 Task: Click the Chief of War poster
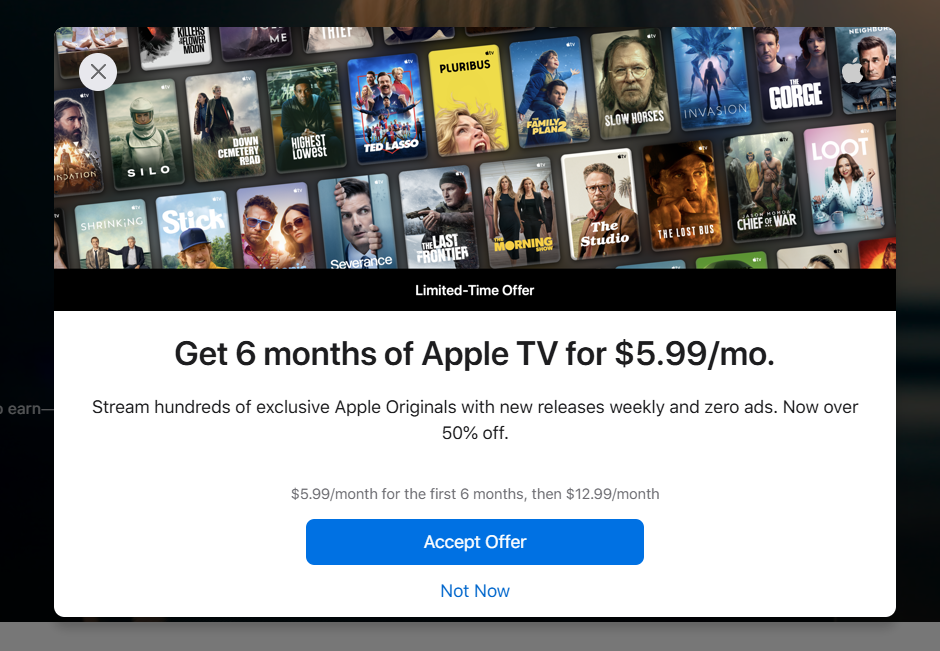[763, 186]
